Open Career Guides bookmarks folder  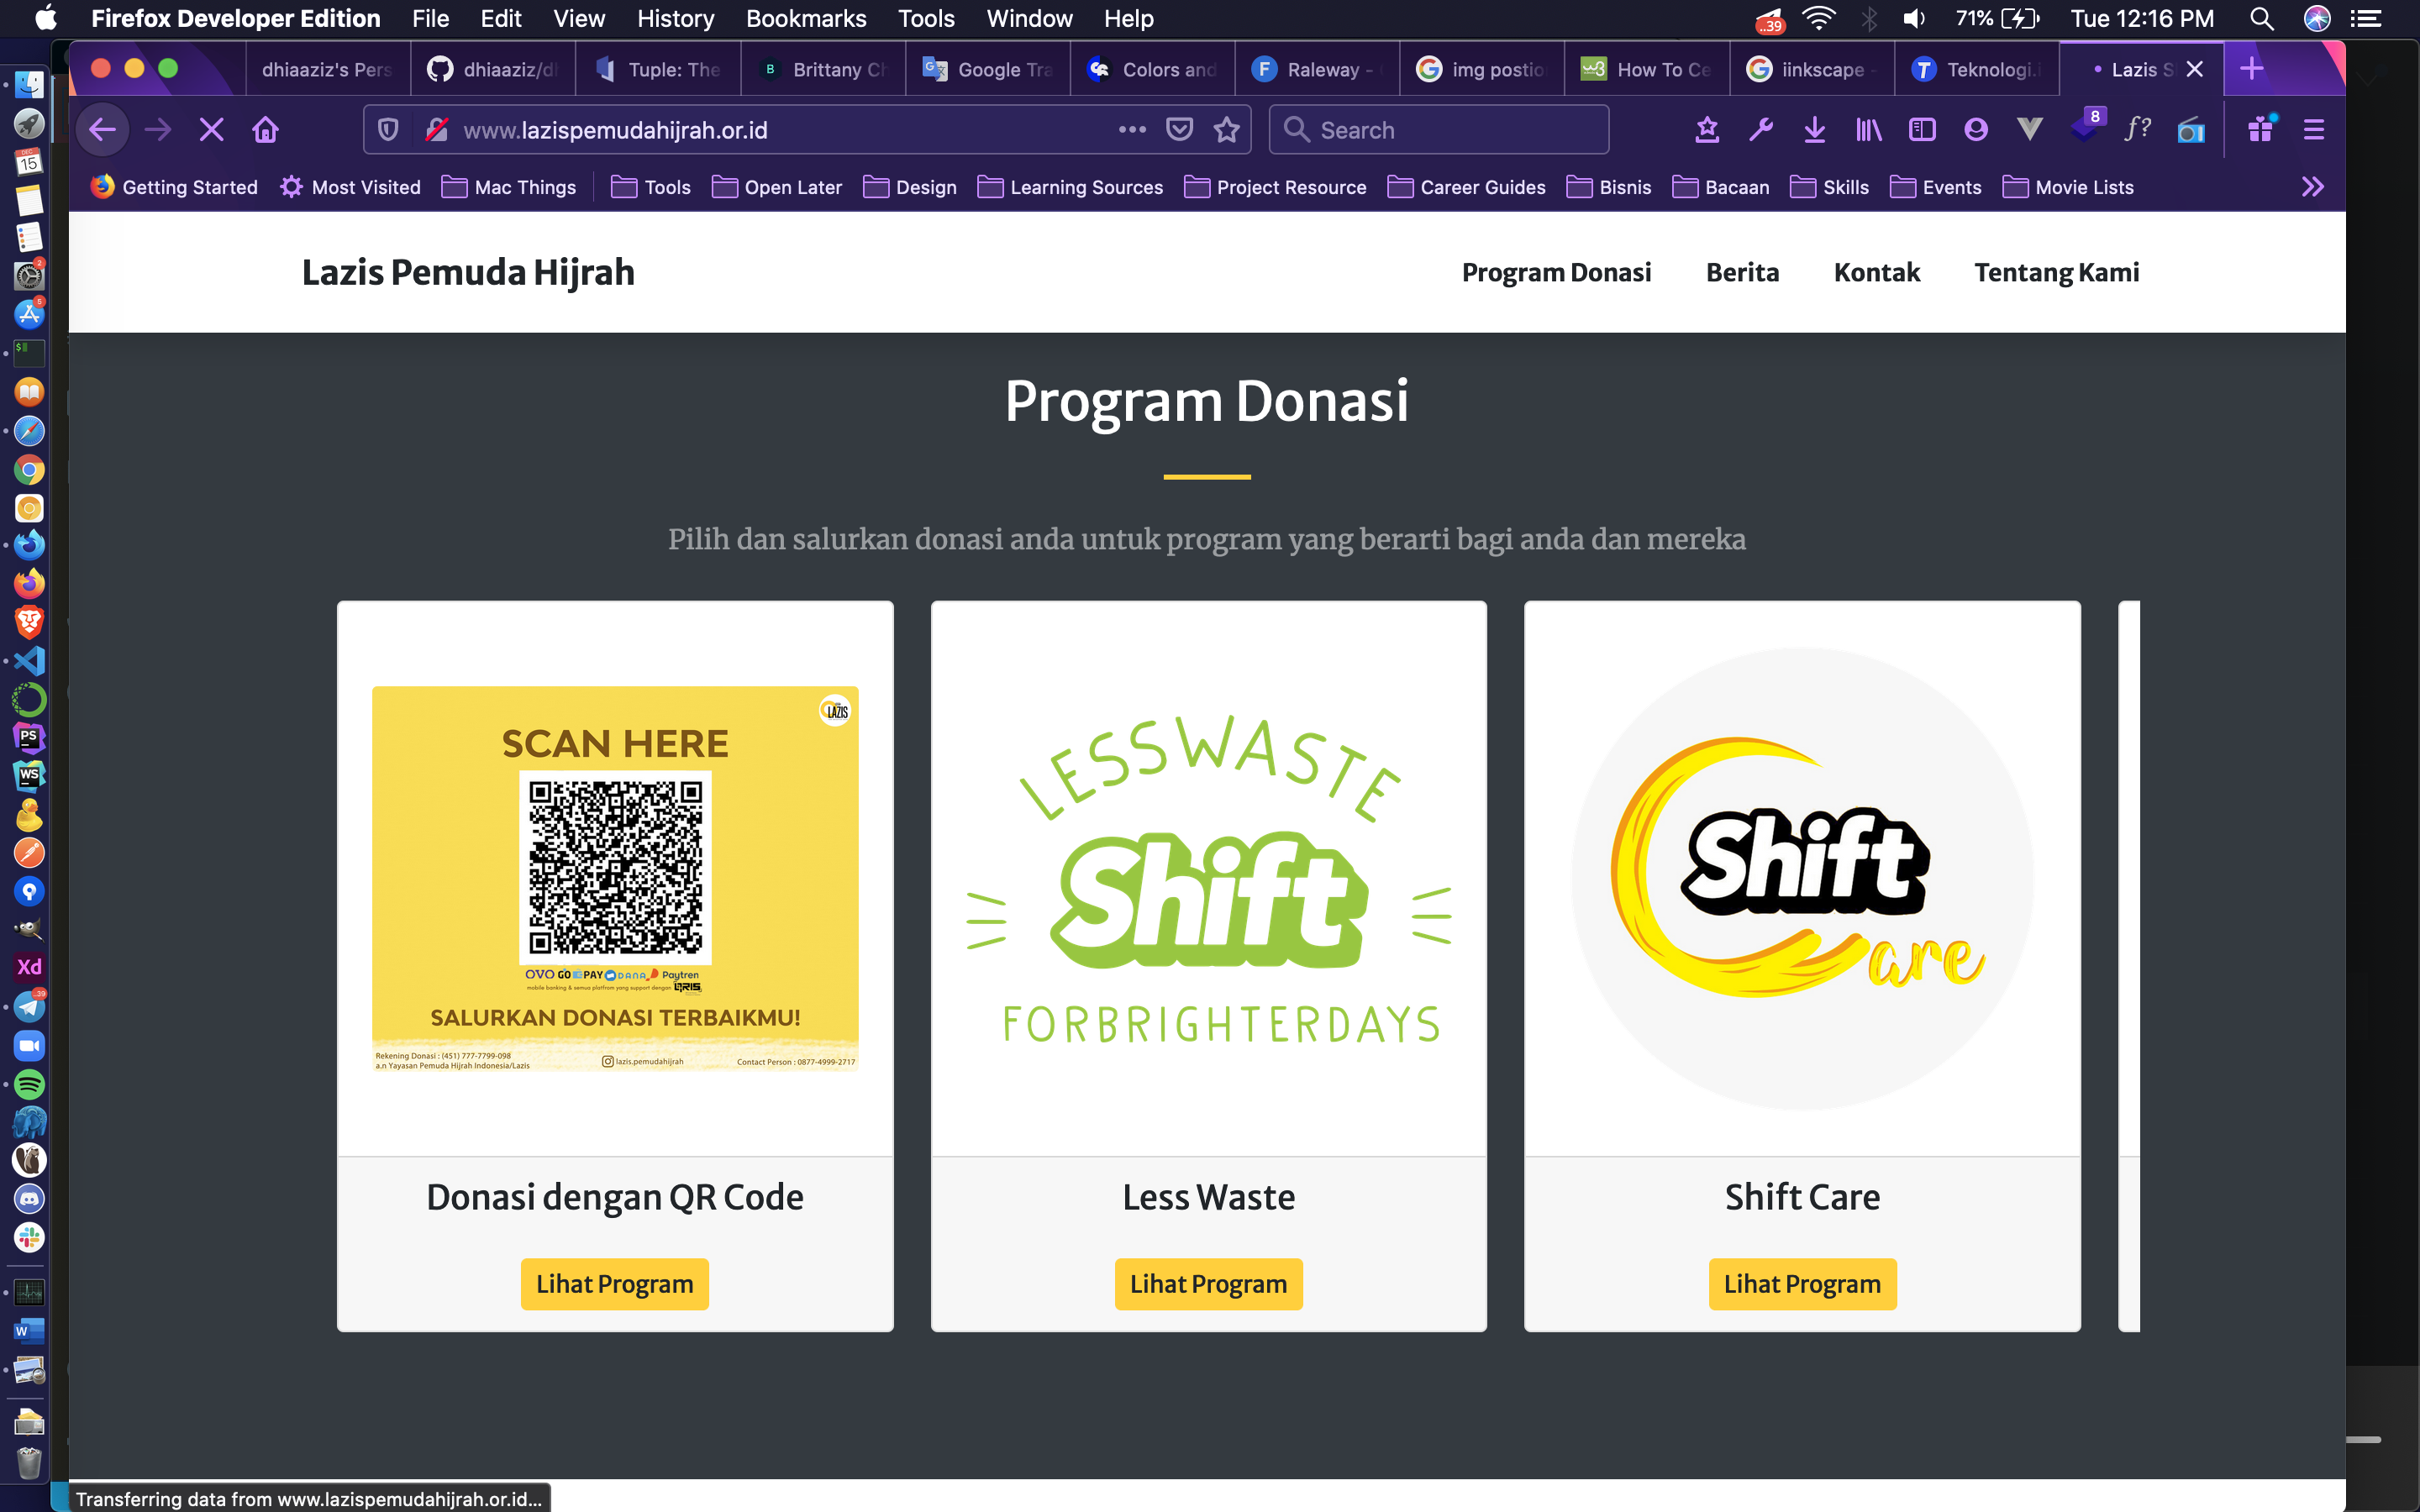1466,187
